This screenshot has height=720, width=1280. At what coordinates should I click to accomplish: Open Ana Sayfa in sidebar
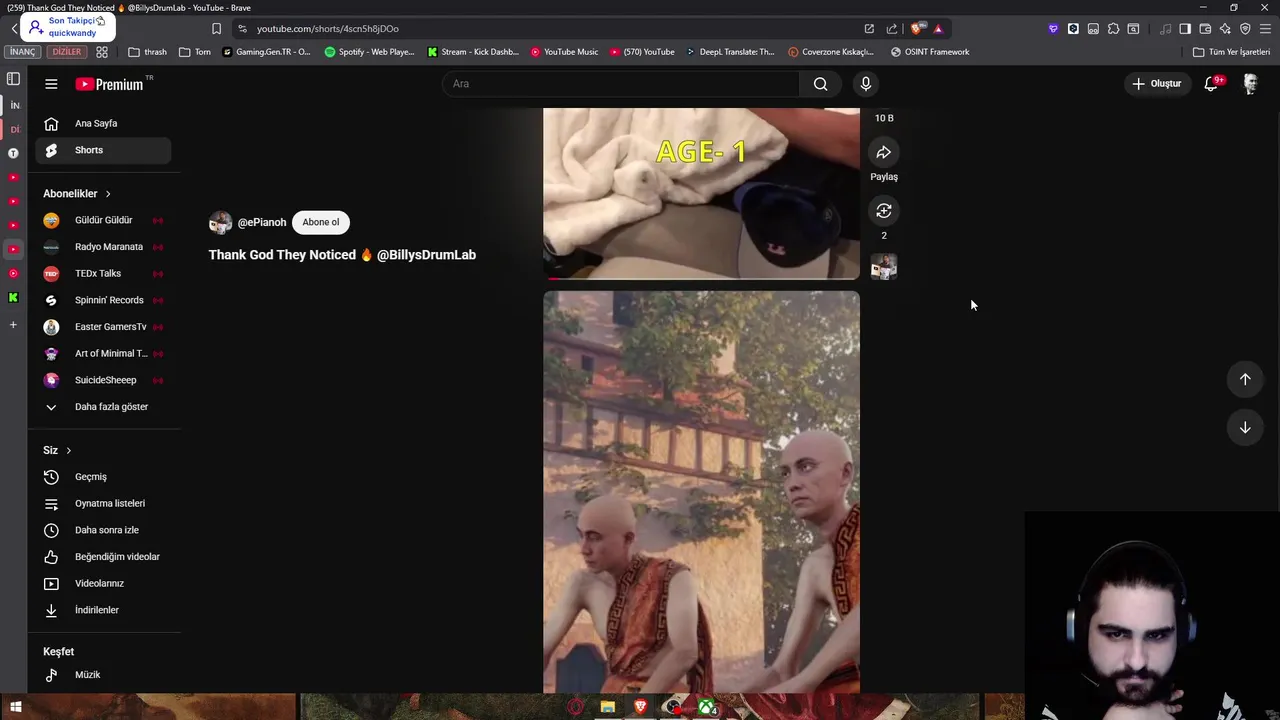tap(103, 123)
